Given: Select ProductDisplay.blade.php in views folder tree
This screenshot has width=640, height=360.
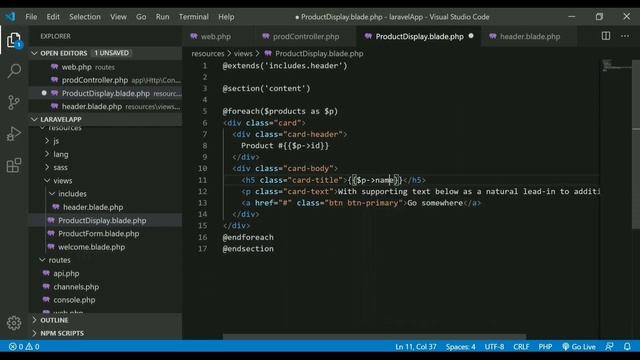Looking at the screenshot, I should point(105,220).
